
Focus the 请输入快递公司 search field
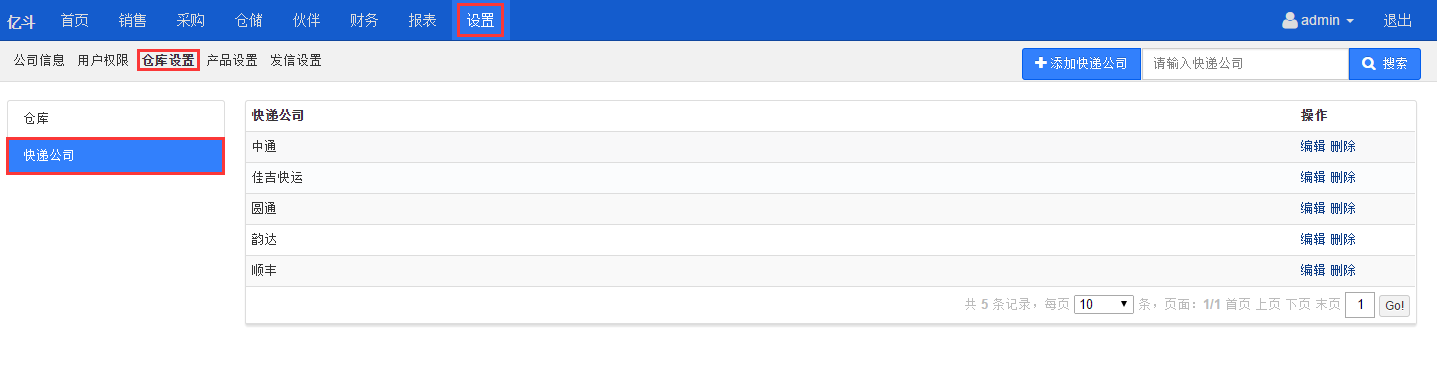1245,63
